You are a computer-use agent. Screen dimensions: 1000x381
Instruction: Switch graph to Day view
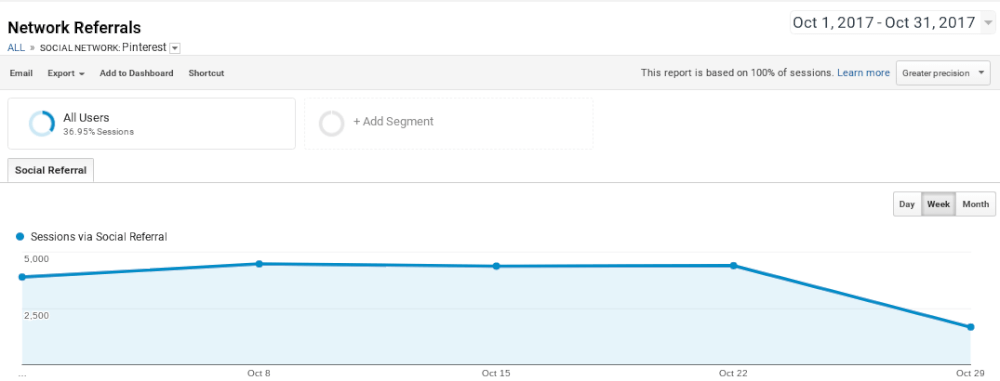point(907,204)
